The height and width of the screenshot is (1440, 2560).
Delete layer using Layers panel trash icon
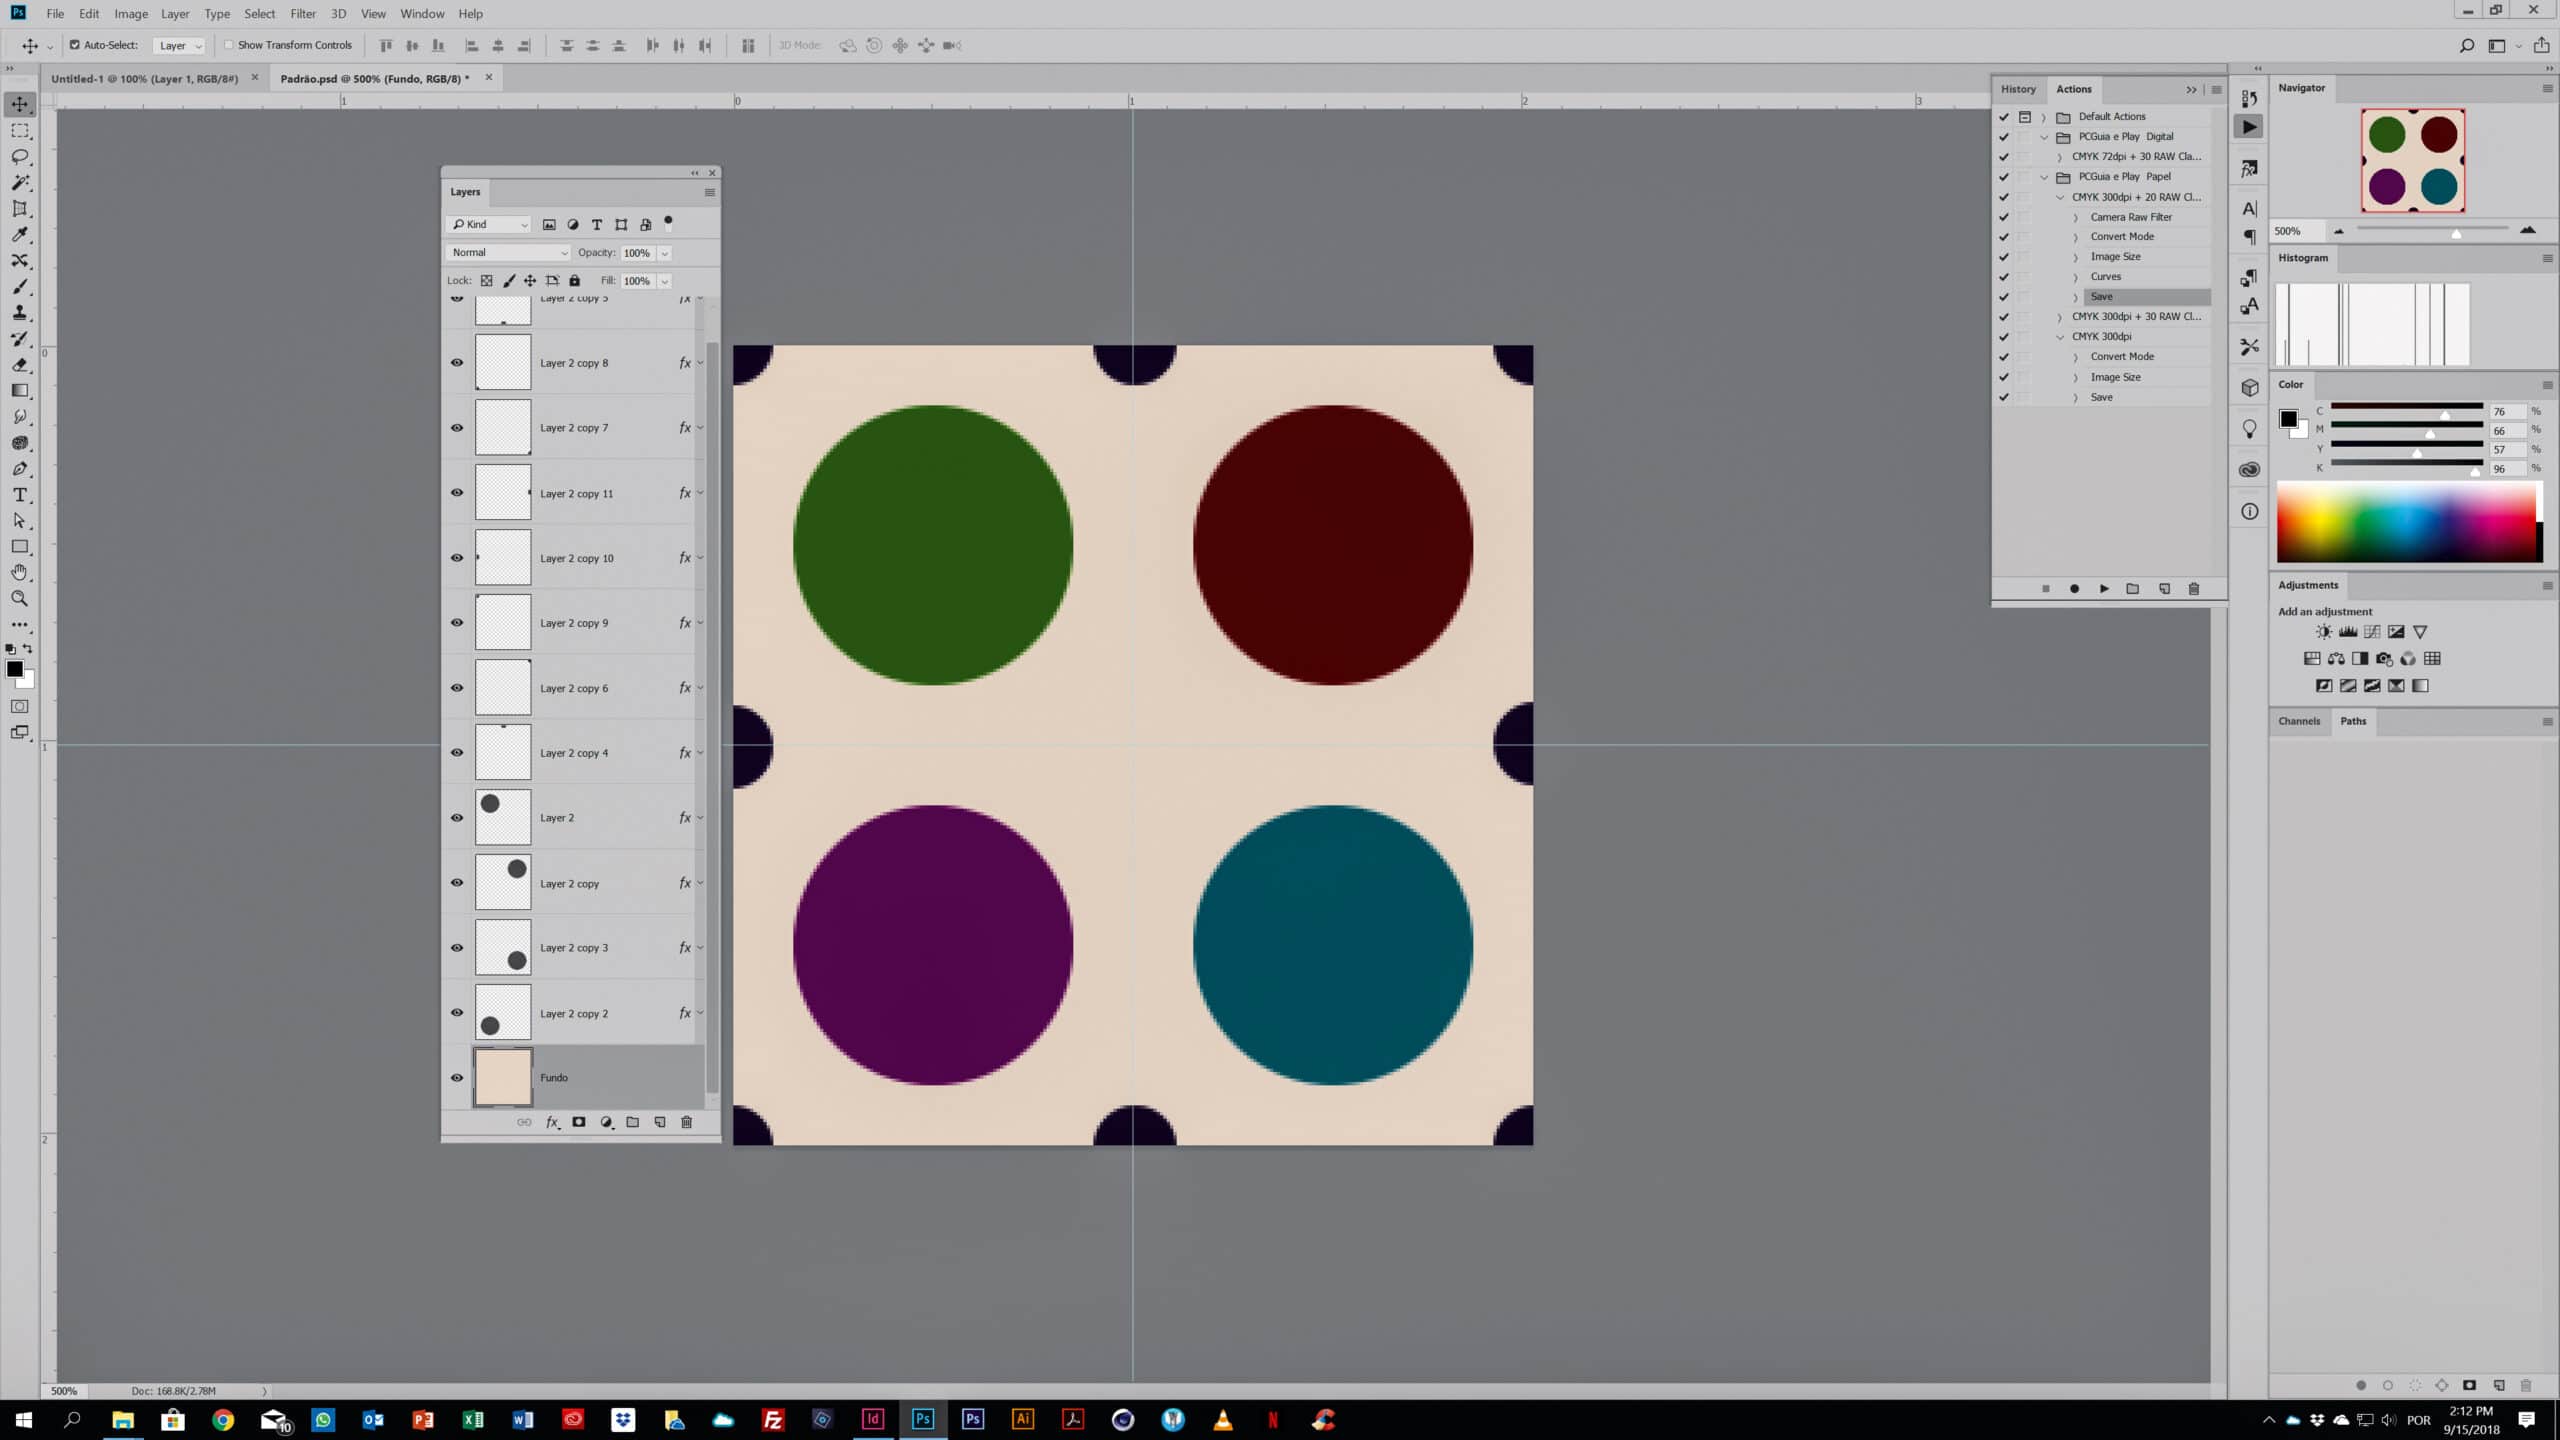point(687,1122)
